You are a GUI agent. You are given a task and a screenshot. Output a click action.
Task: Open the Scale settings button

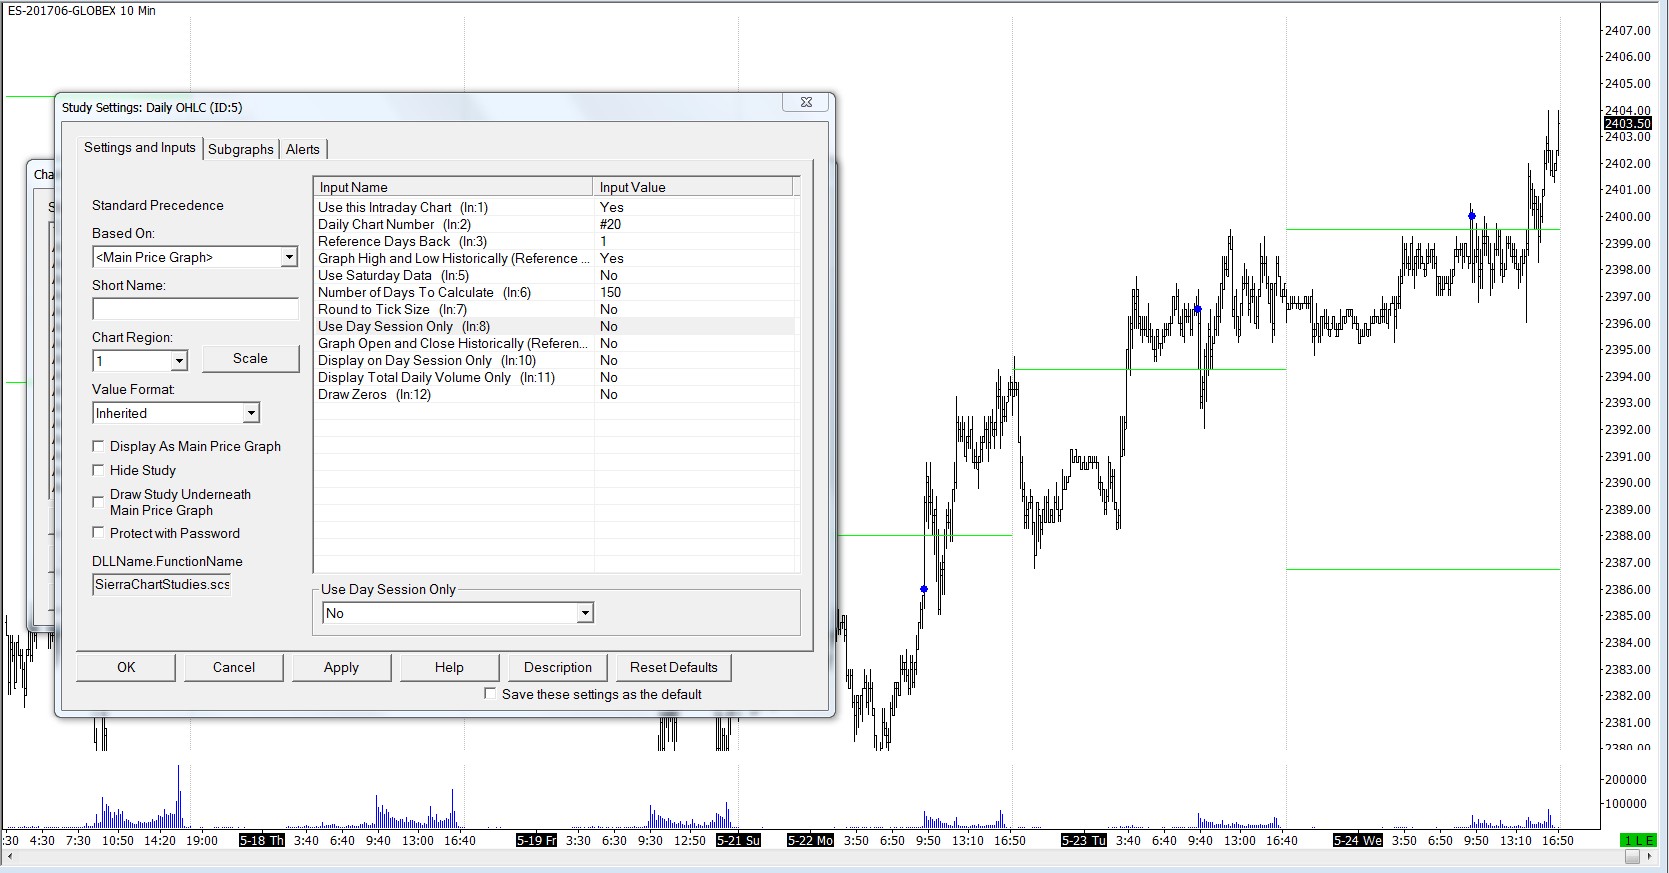tap(250, 358)
